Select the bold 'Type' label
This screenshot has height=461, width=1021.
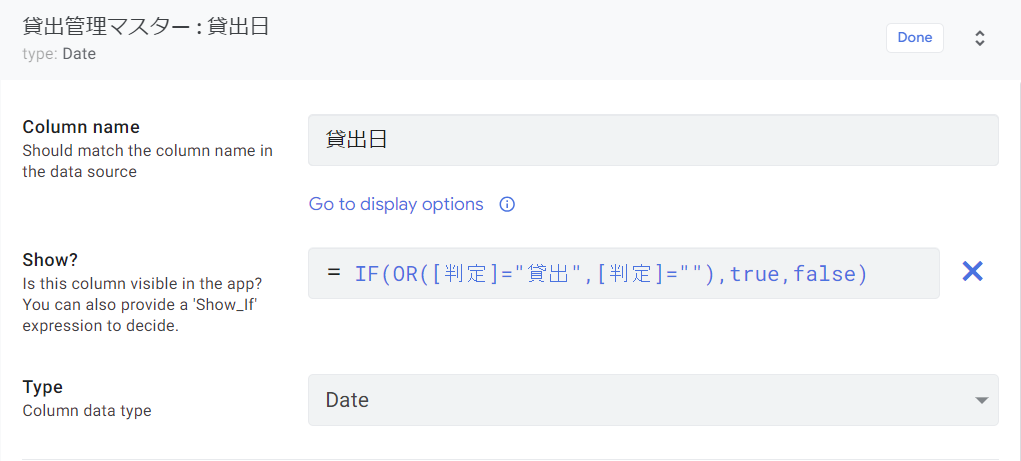42,387
